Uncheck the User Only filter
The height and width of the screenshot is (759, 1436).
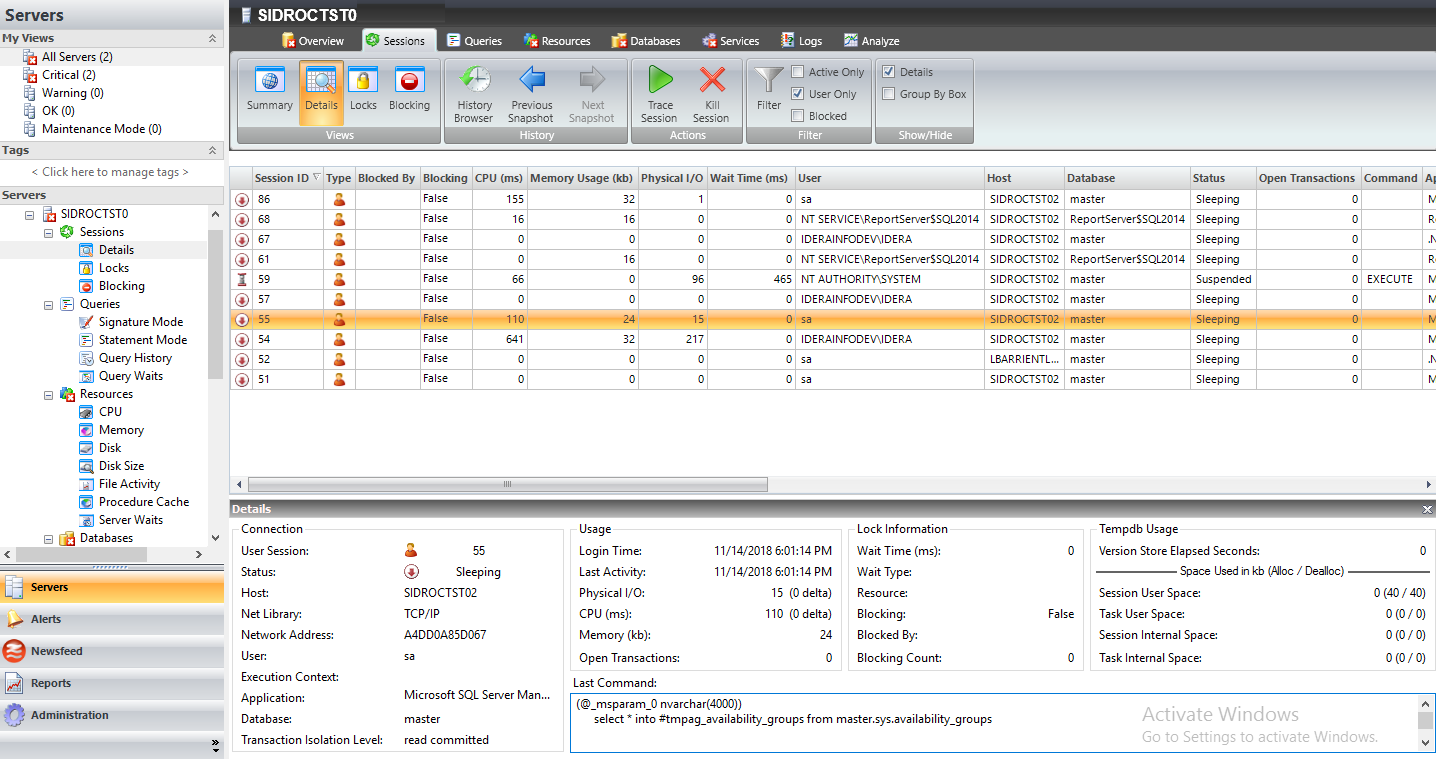[x=798, y=94]
